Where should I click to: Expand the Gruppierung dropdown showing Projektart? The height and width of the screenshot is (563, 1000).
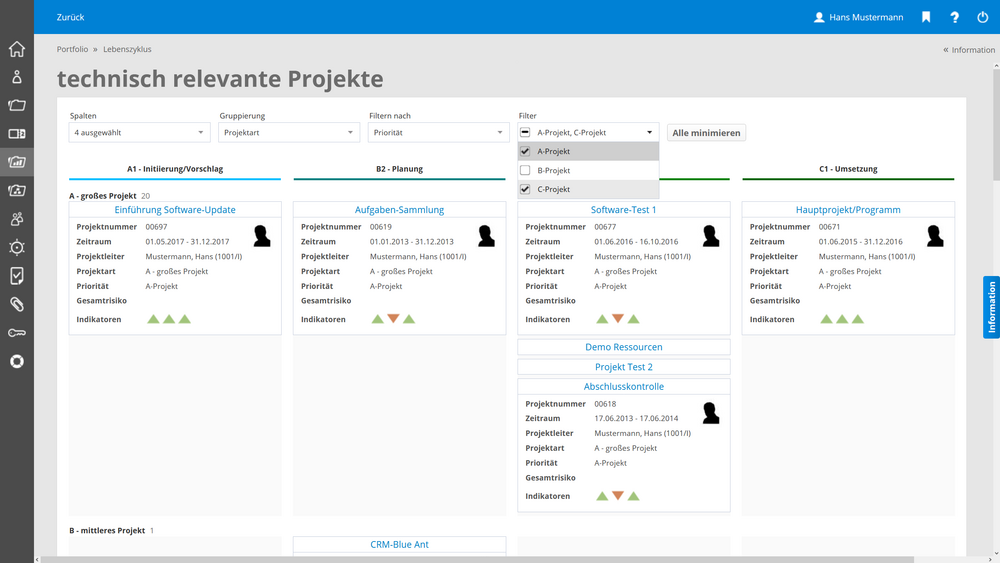[289, 132]
